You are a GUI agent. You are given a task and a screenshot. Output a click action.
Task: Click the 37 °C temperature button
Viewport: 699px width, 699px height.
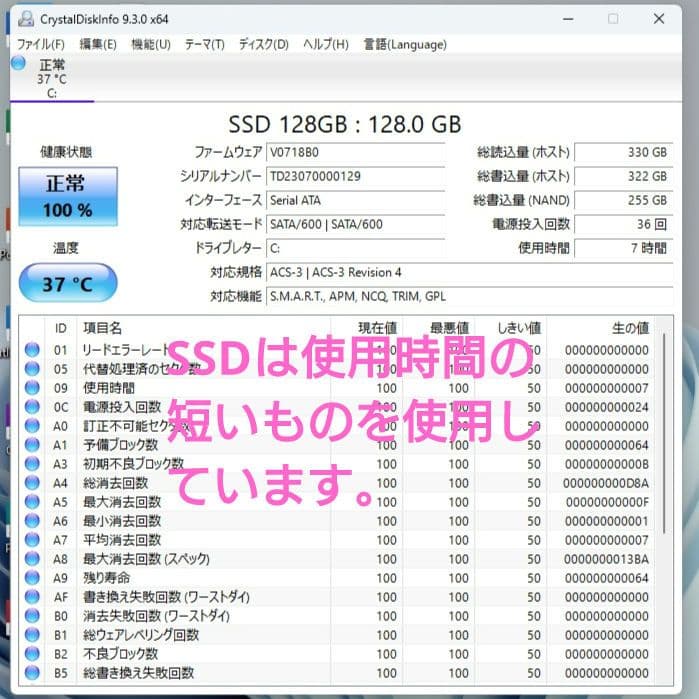[x=68, y=283]
